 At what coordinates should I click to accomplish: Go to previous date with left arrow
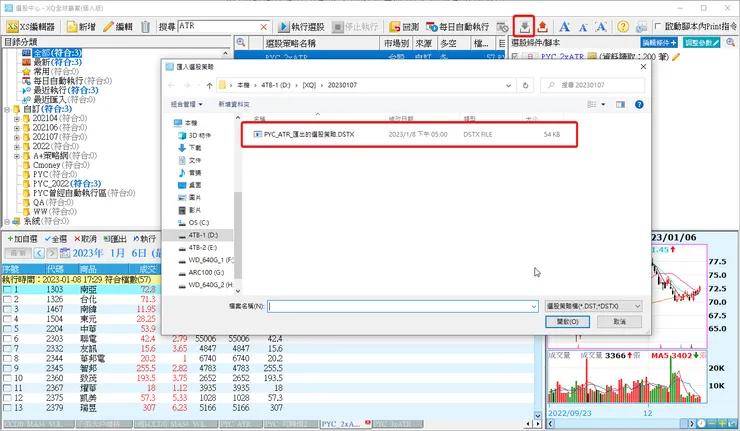[39, 253]
